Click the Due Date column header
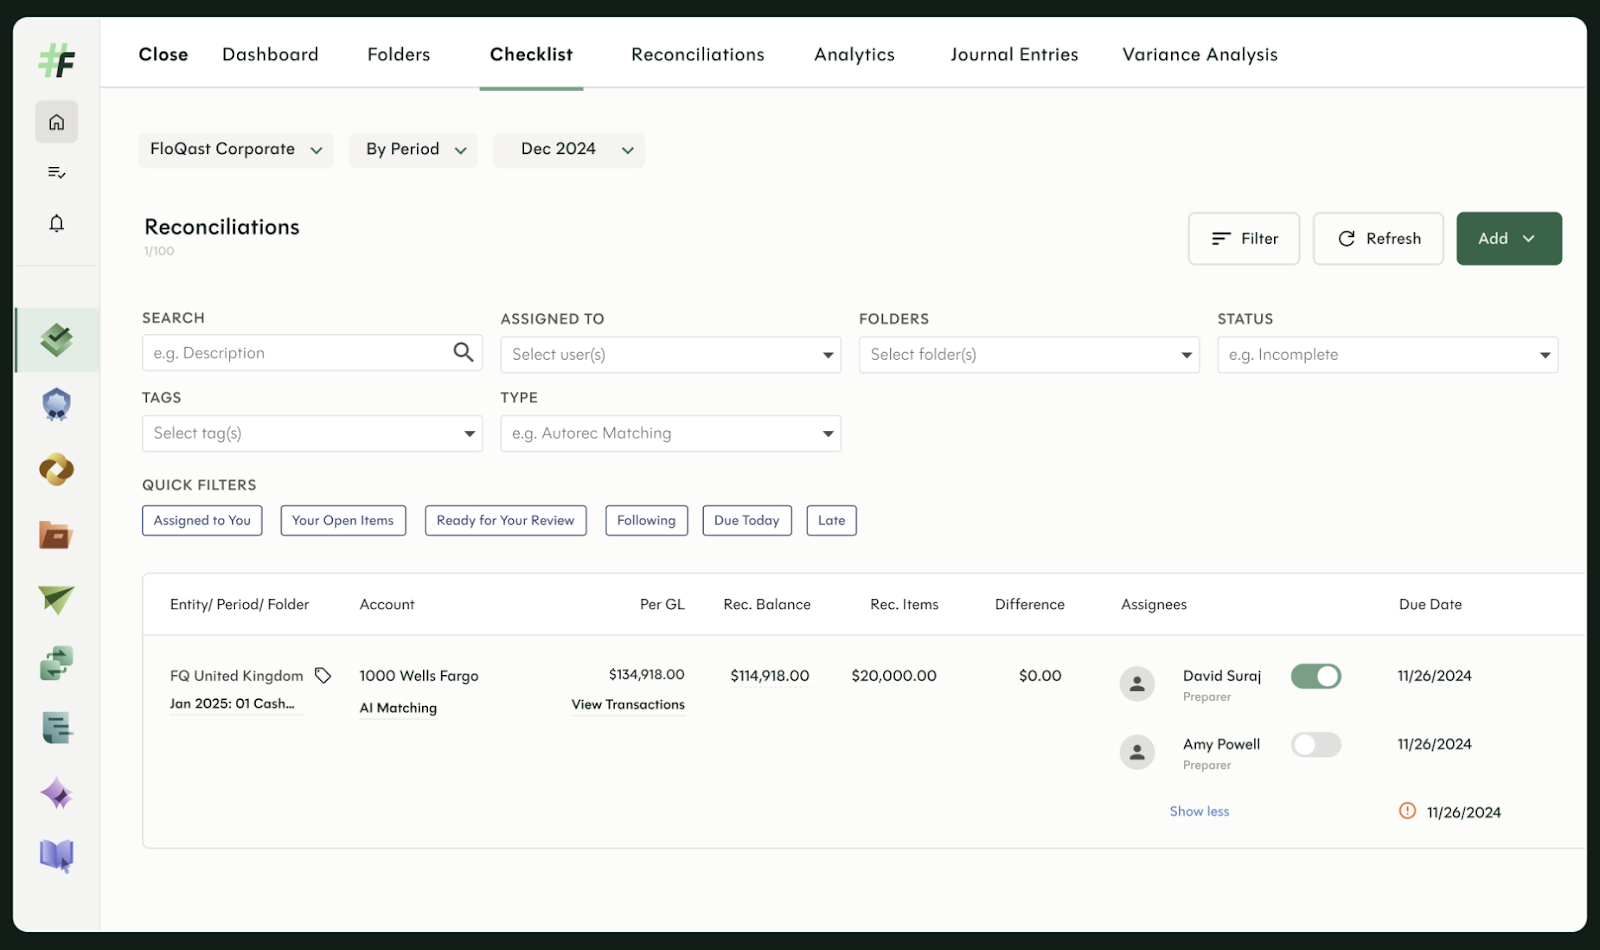The height and width of the screenshot is (950, 1600). coord(1430,604)
